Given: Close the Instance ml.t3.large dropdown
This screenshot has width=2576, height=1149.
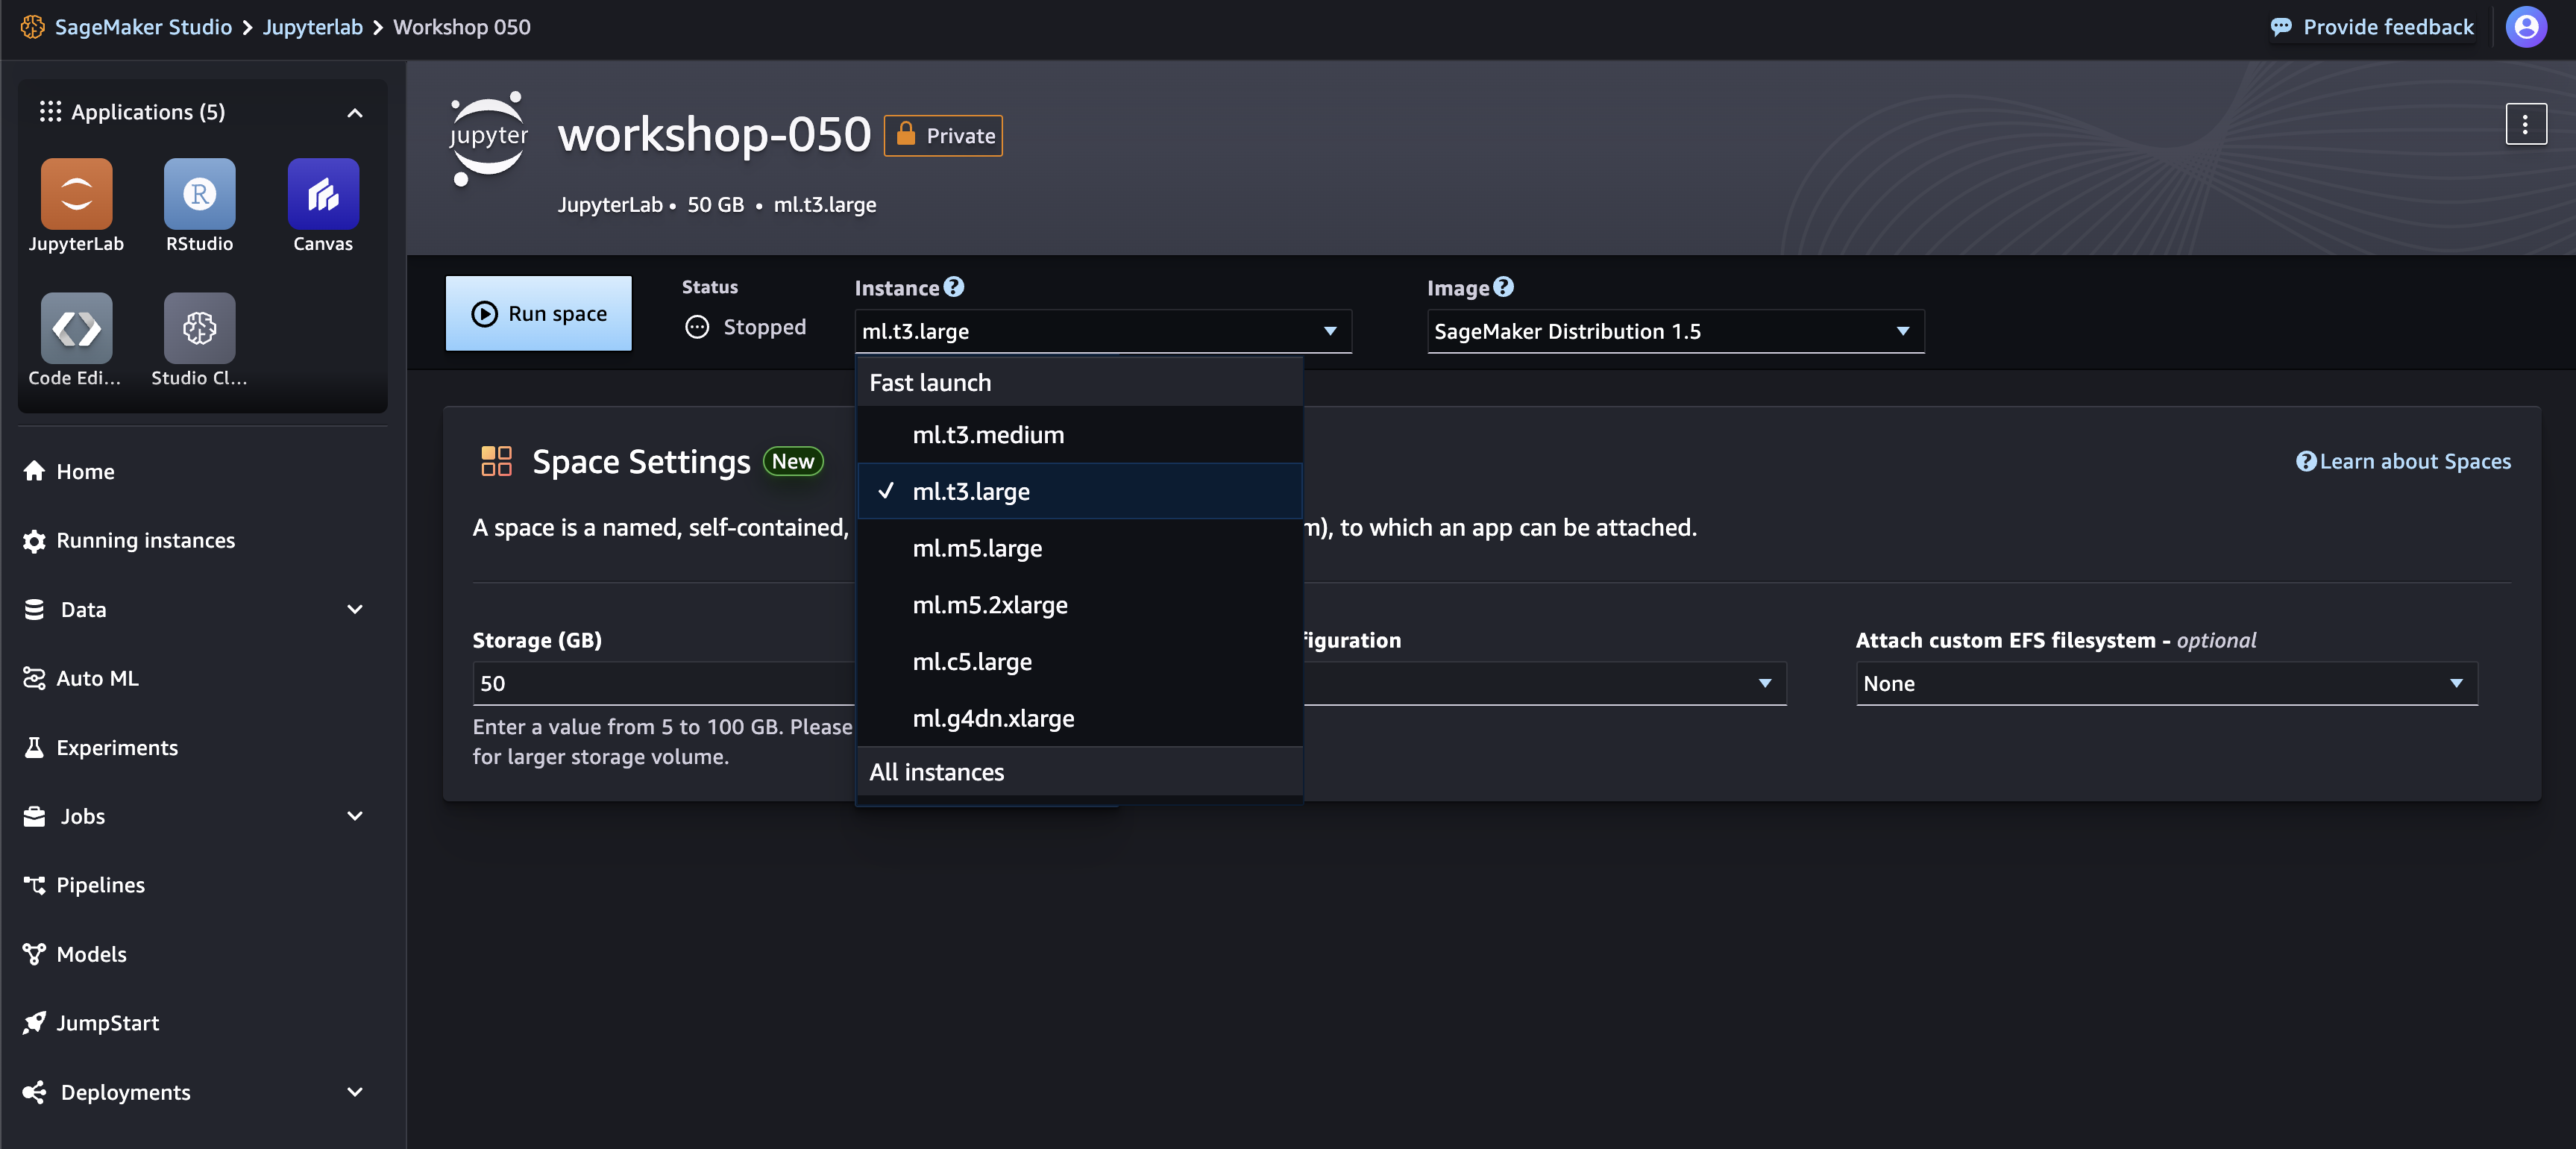Looking at the screenshot, I should coord(1103,331).
